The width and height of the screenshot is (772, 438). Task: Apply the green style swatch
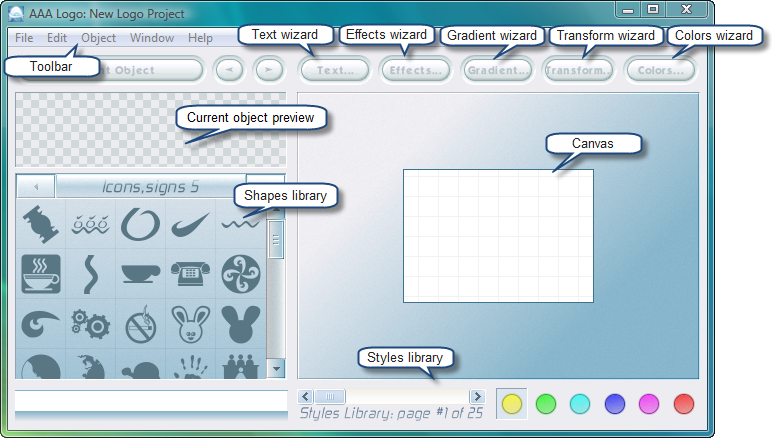pyautogui.click(x=546, y=404)
